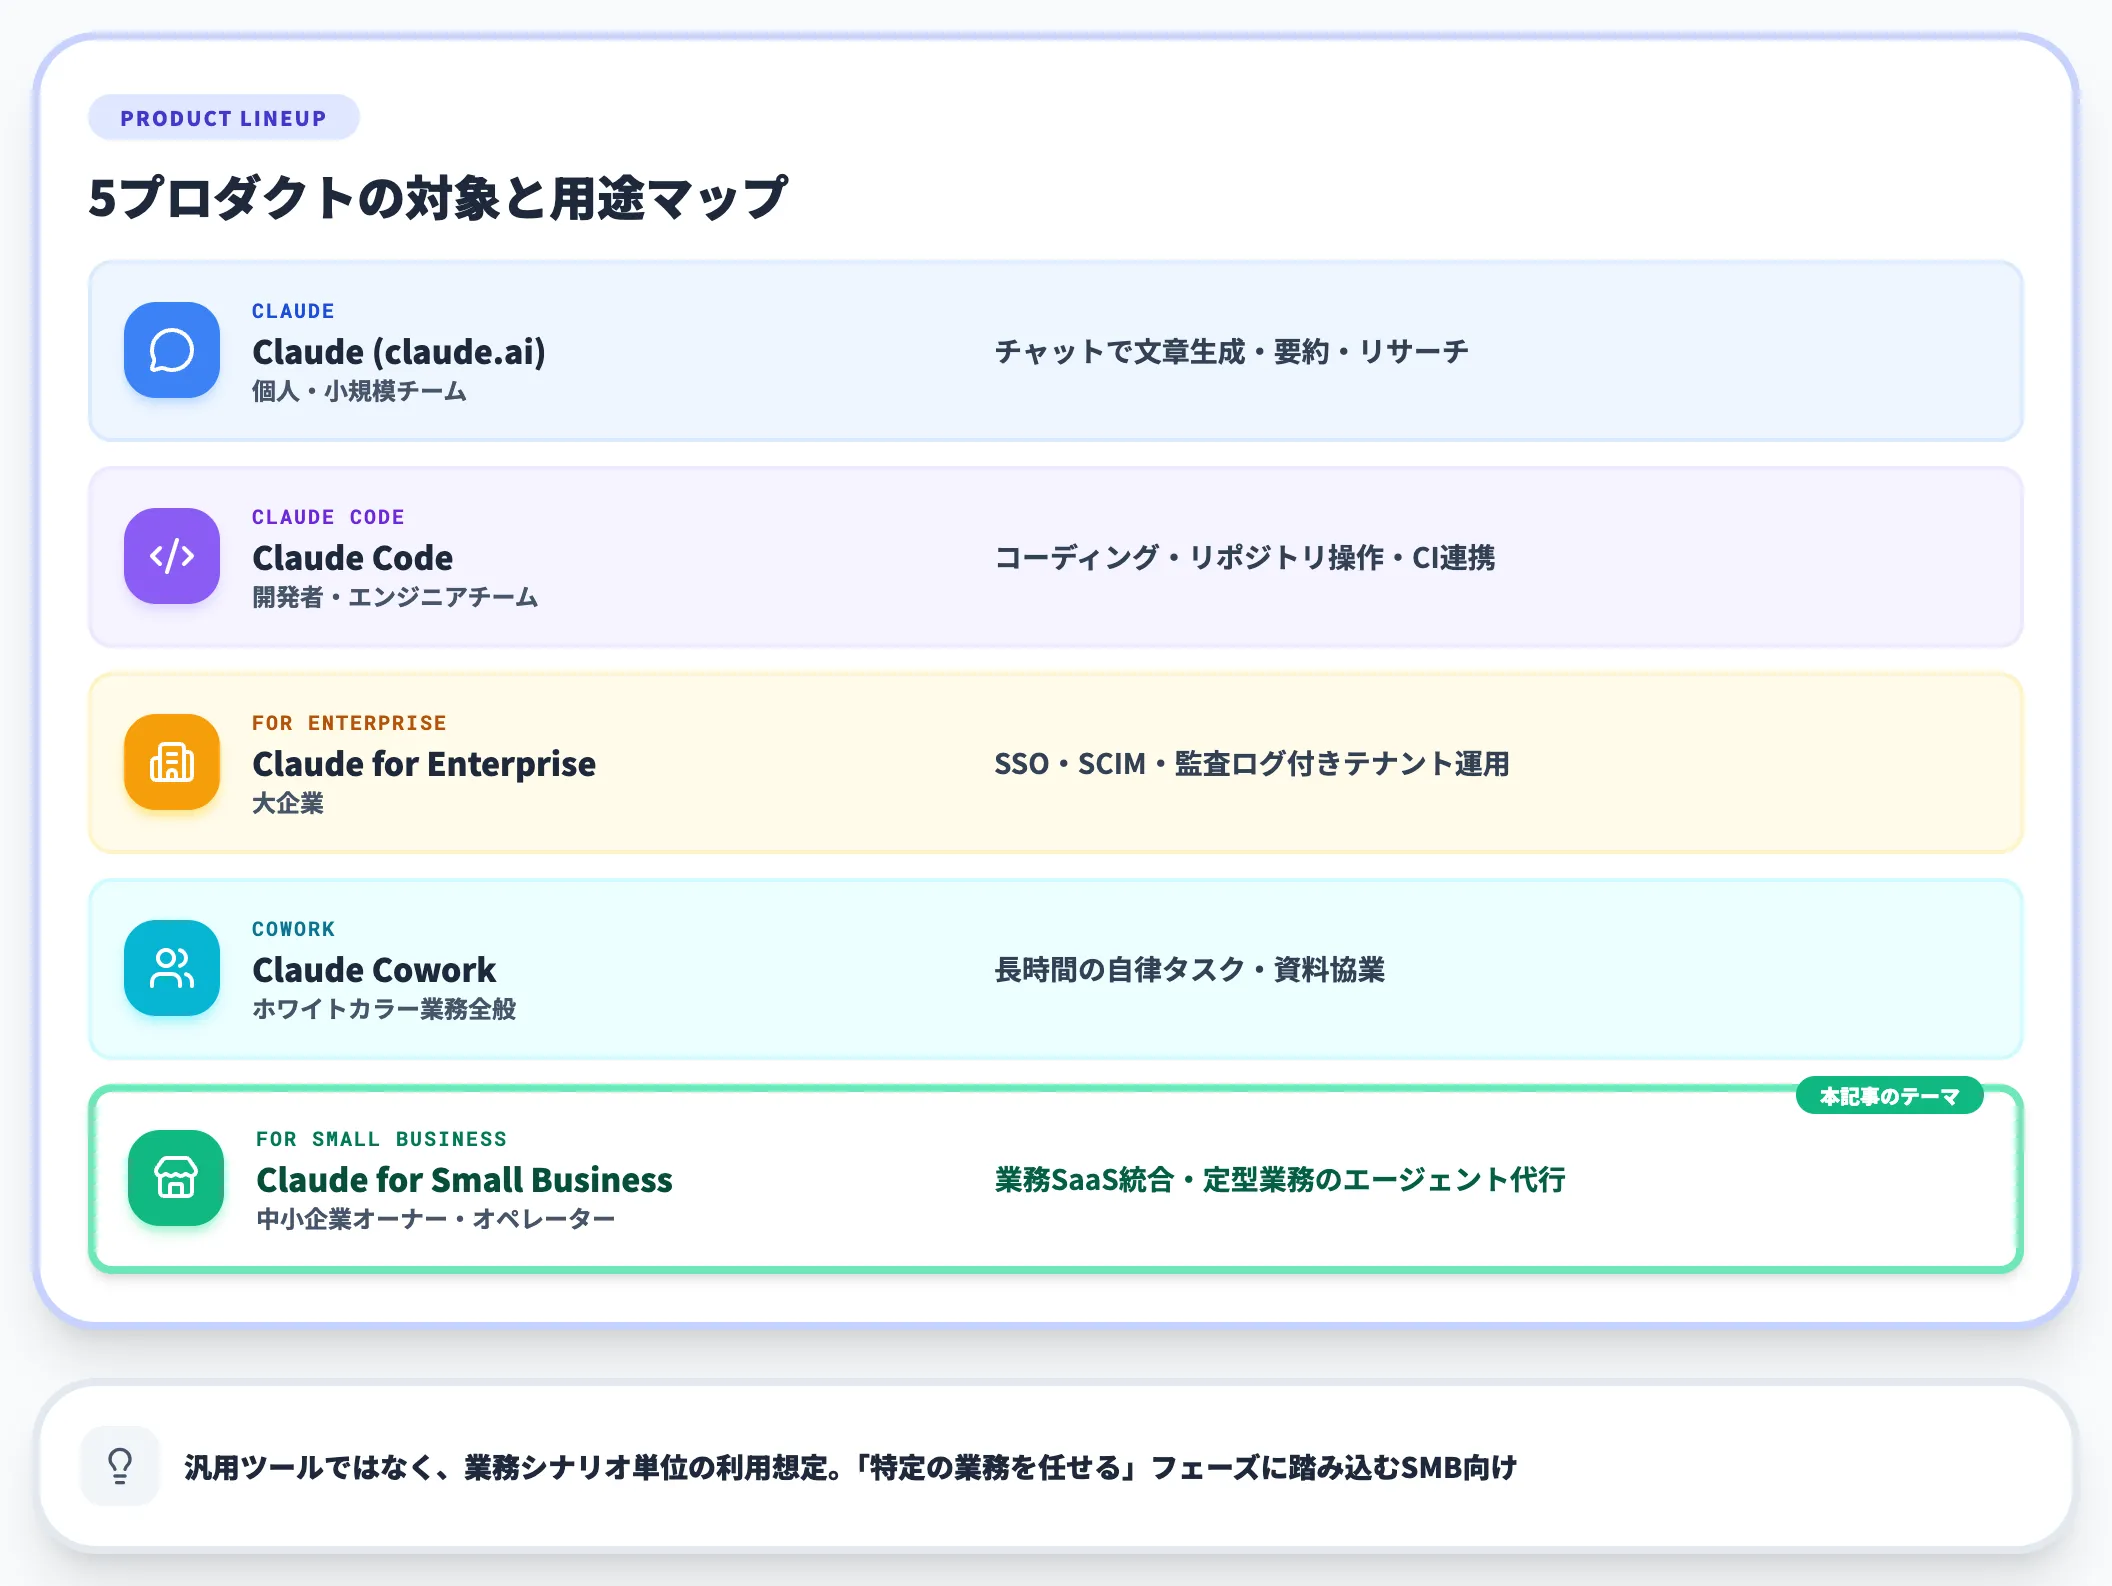Click the FOR SMALL BUSINESS label
Screen dimensions: 2112x1586
[x=381, y=1139]
